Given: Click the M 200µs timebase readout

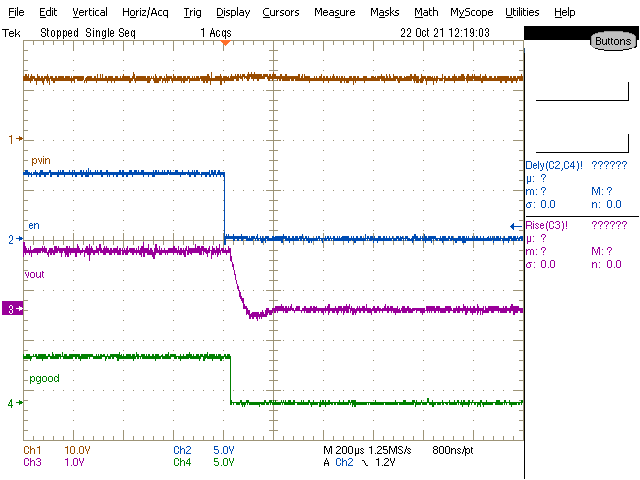Looking at the screenshot, I should 344,450.
